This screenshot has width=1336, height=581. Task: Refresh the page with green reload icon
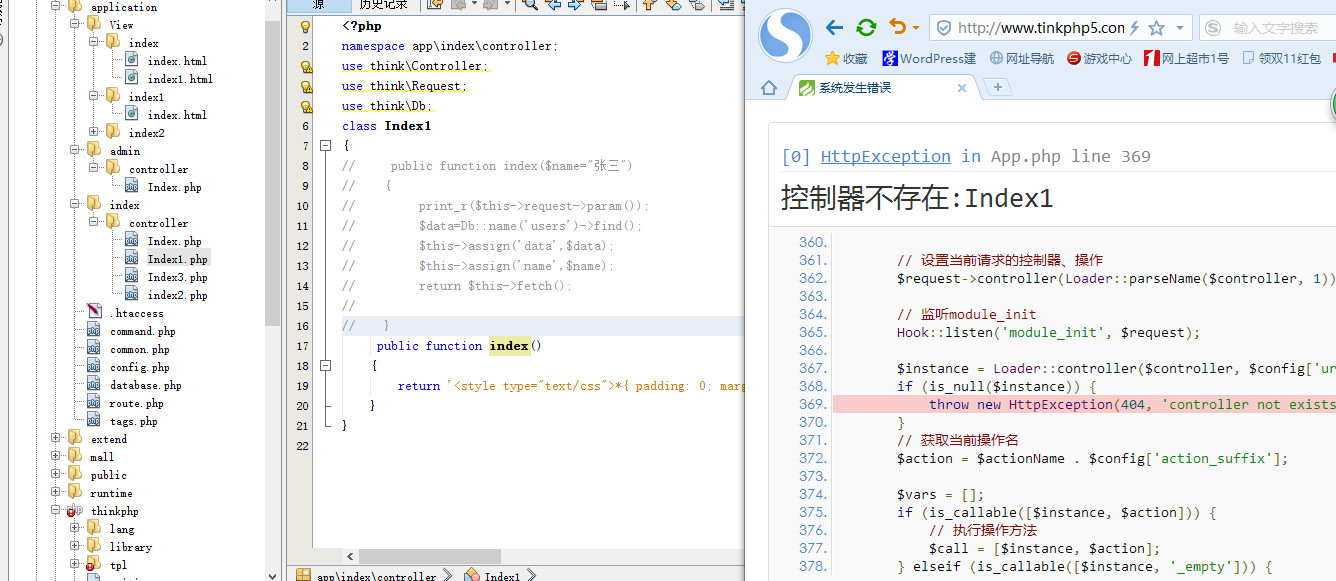[x=866, y=28]
